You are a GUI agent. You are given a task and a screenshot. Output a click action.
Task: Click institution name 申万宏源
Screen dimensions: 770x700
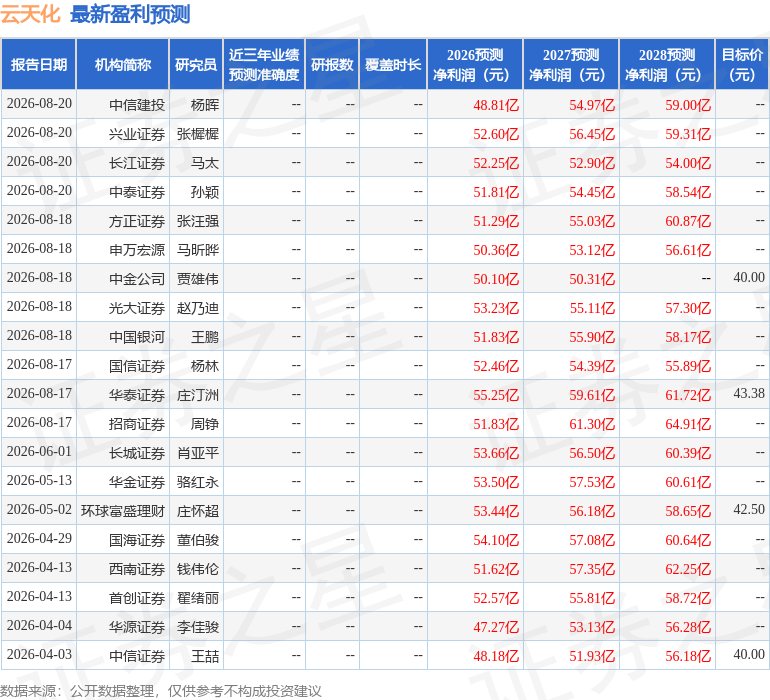[x=137, y=250]
